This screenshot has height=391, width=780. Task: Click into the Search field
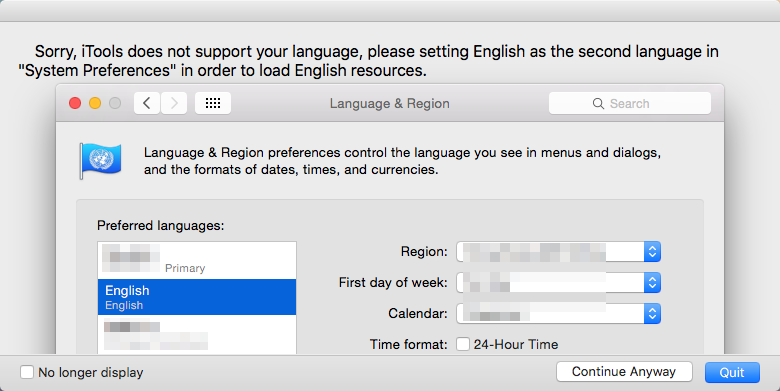[x=630, y=103]
